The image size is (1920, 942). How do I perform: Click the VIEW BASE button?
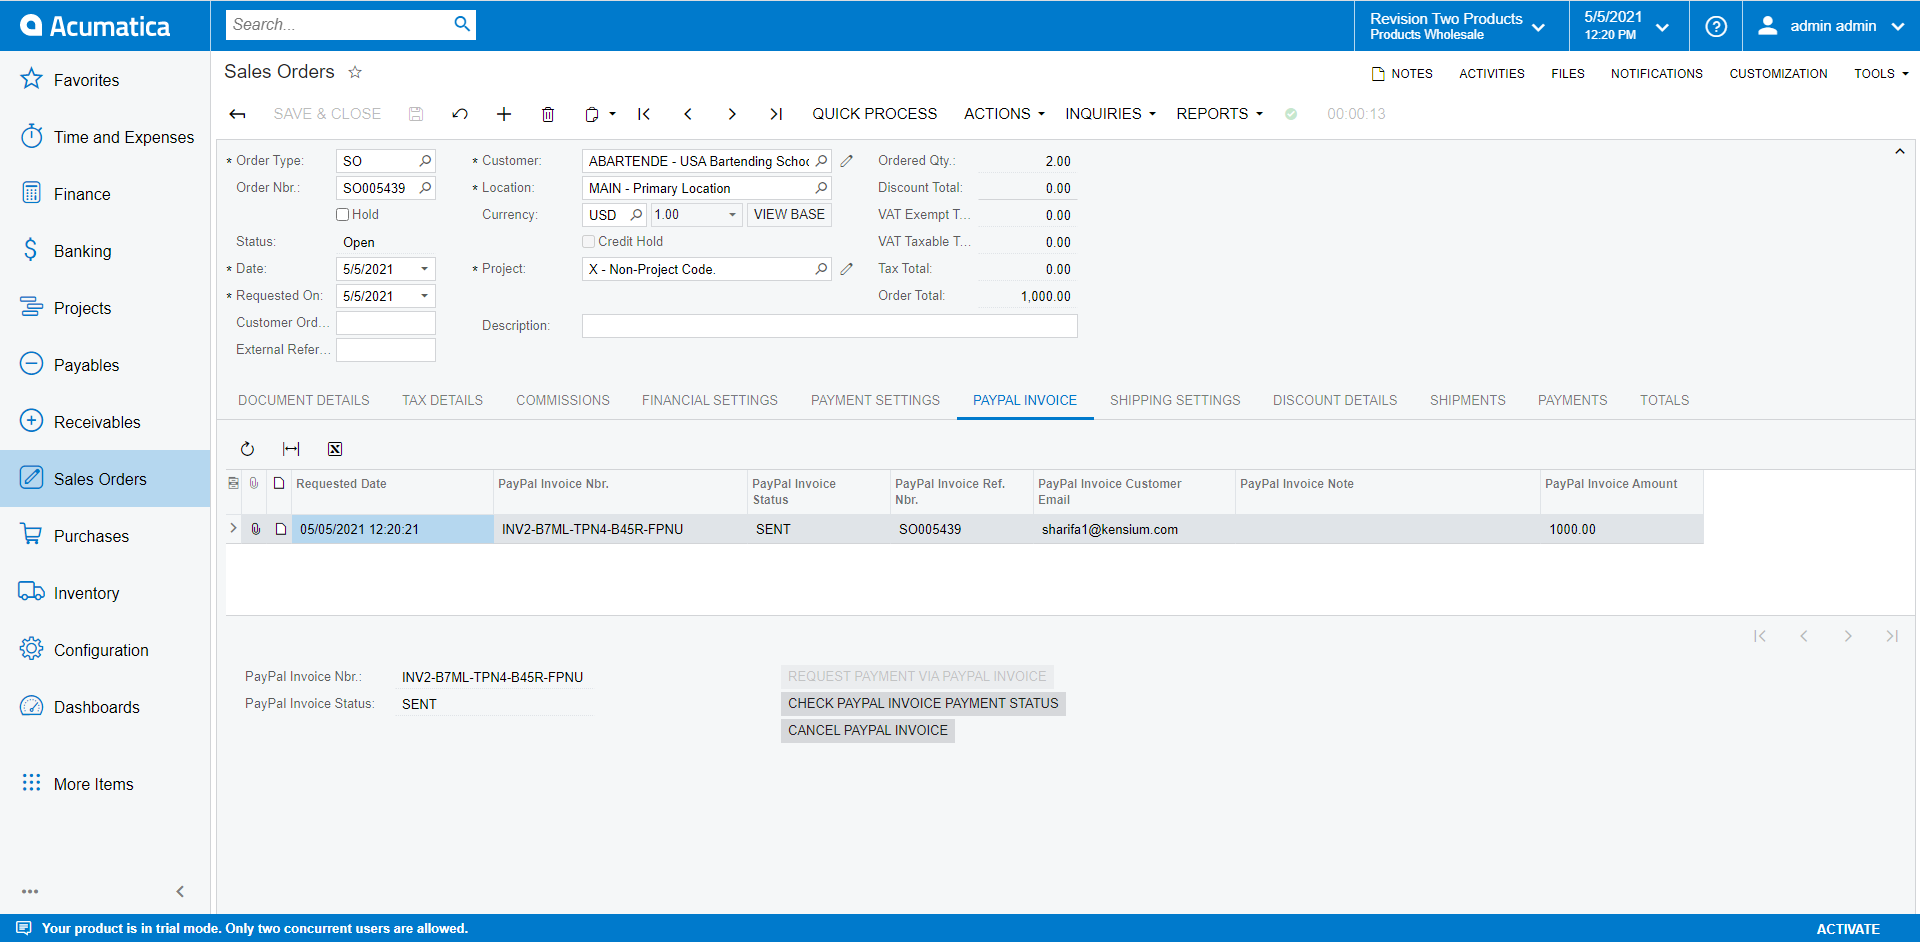(789, 215)
